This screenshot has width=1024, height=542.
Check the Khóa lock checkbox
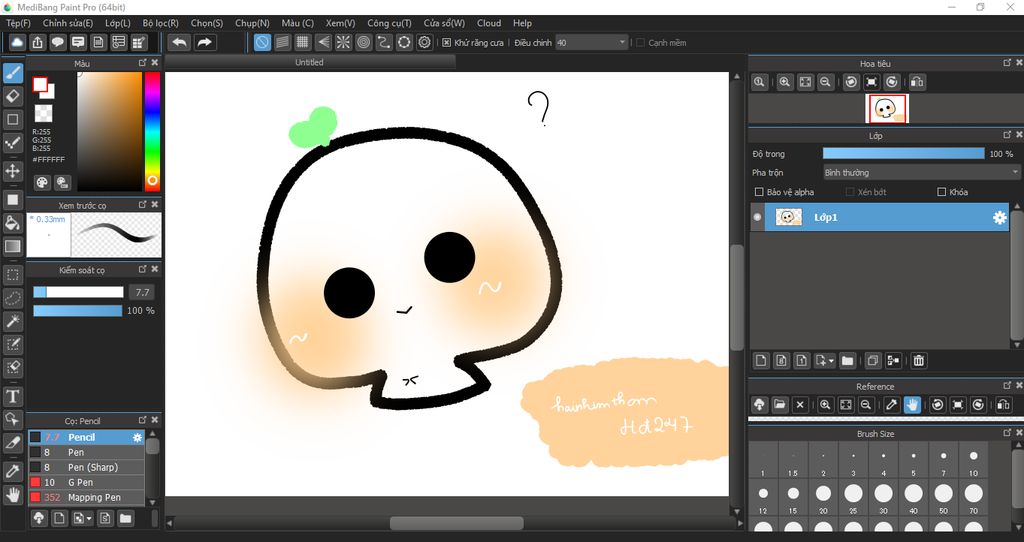pos(941,192)
